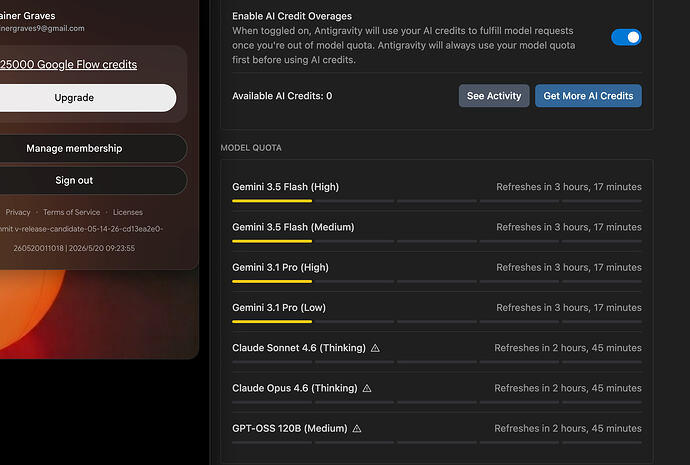
Task: Select the Claude Sonnet 4.6 (Thinking) label
Action: click(299, 348)
